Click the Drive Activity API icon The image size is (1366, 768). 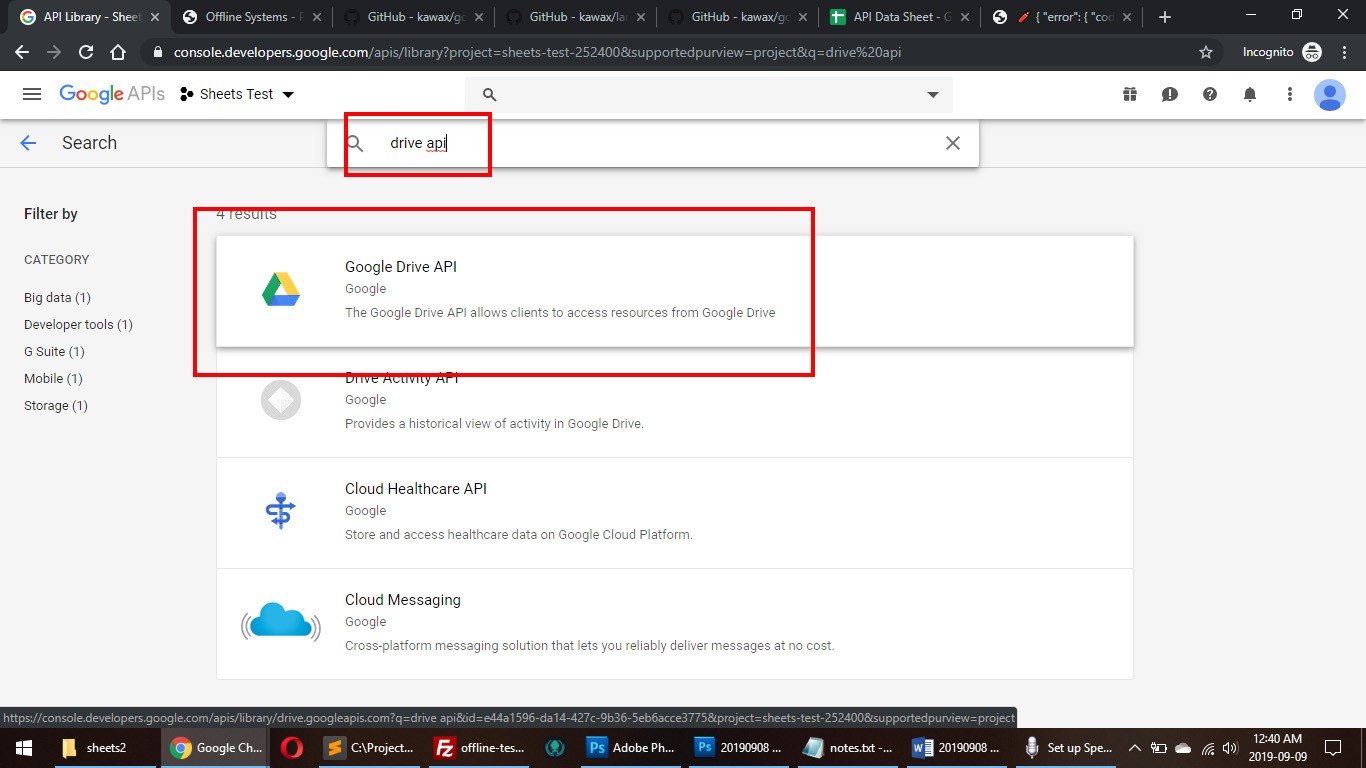(281, 400)
